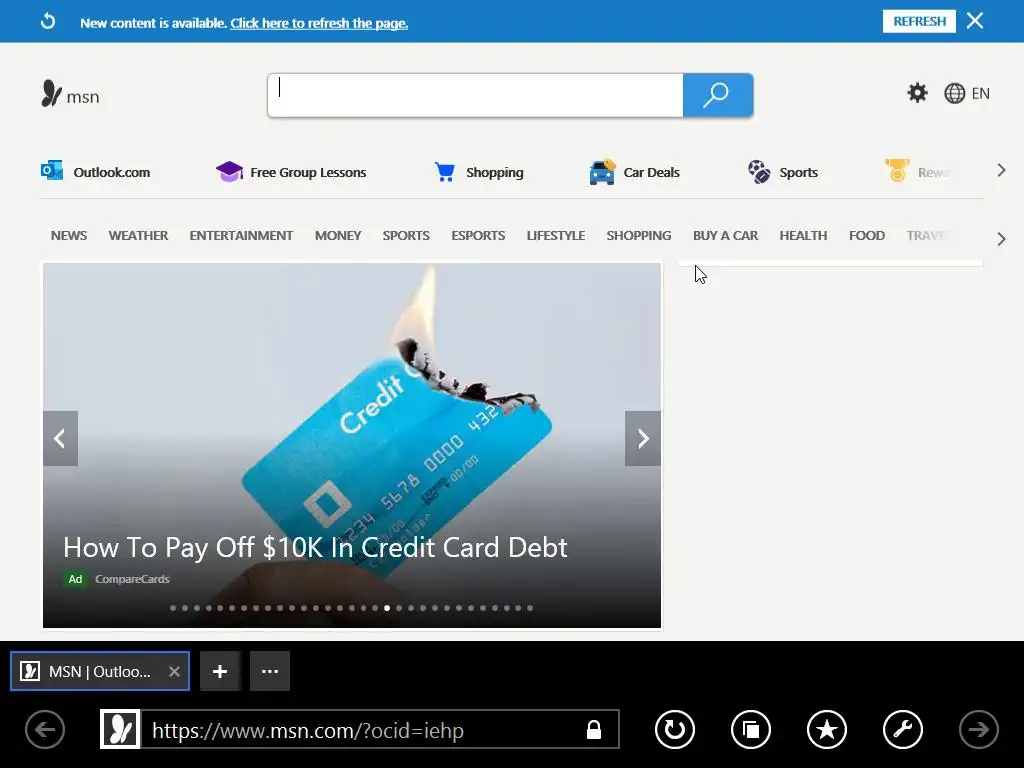
Task: Show more categories with right chevron
Action: [x=1001, y=239]
